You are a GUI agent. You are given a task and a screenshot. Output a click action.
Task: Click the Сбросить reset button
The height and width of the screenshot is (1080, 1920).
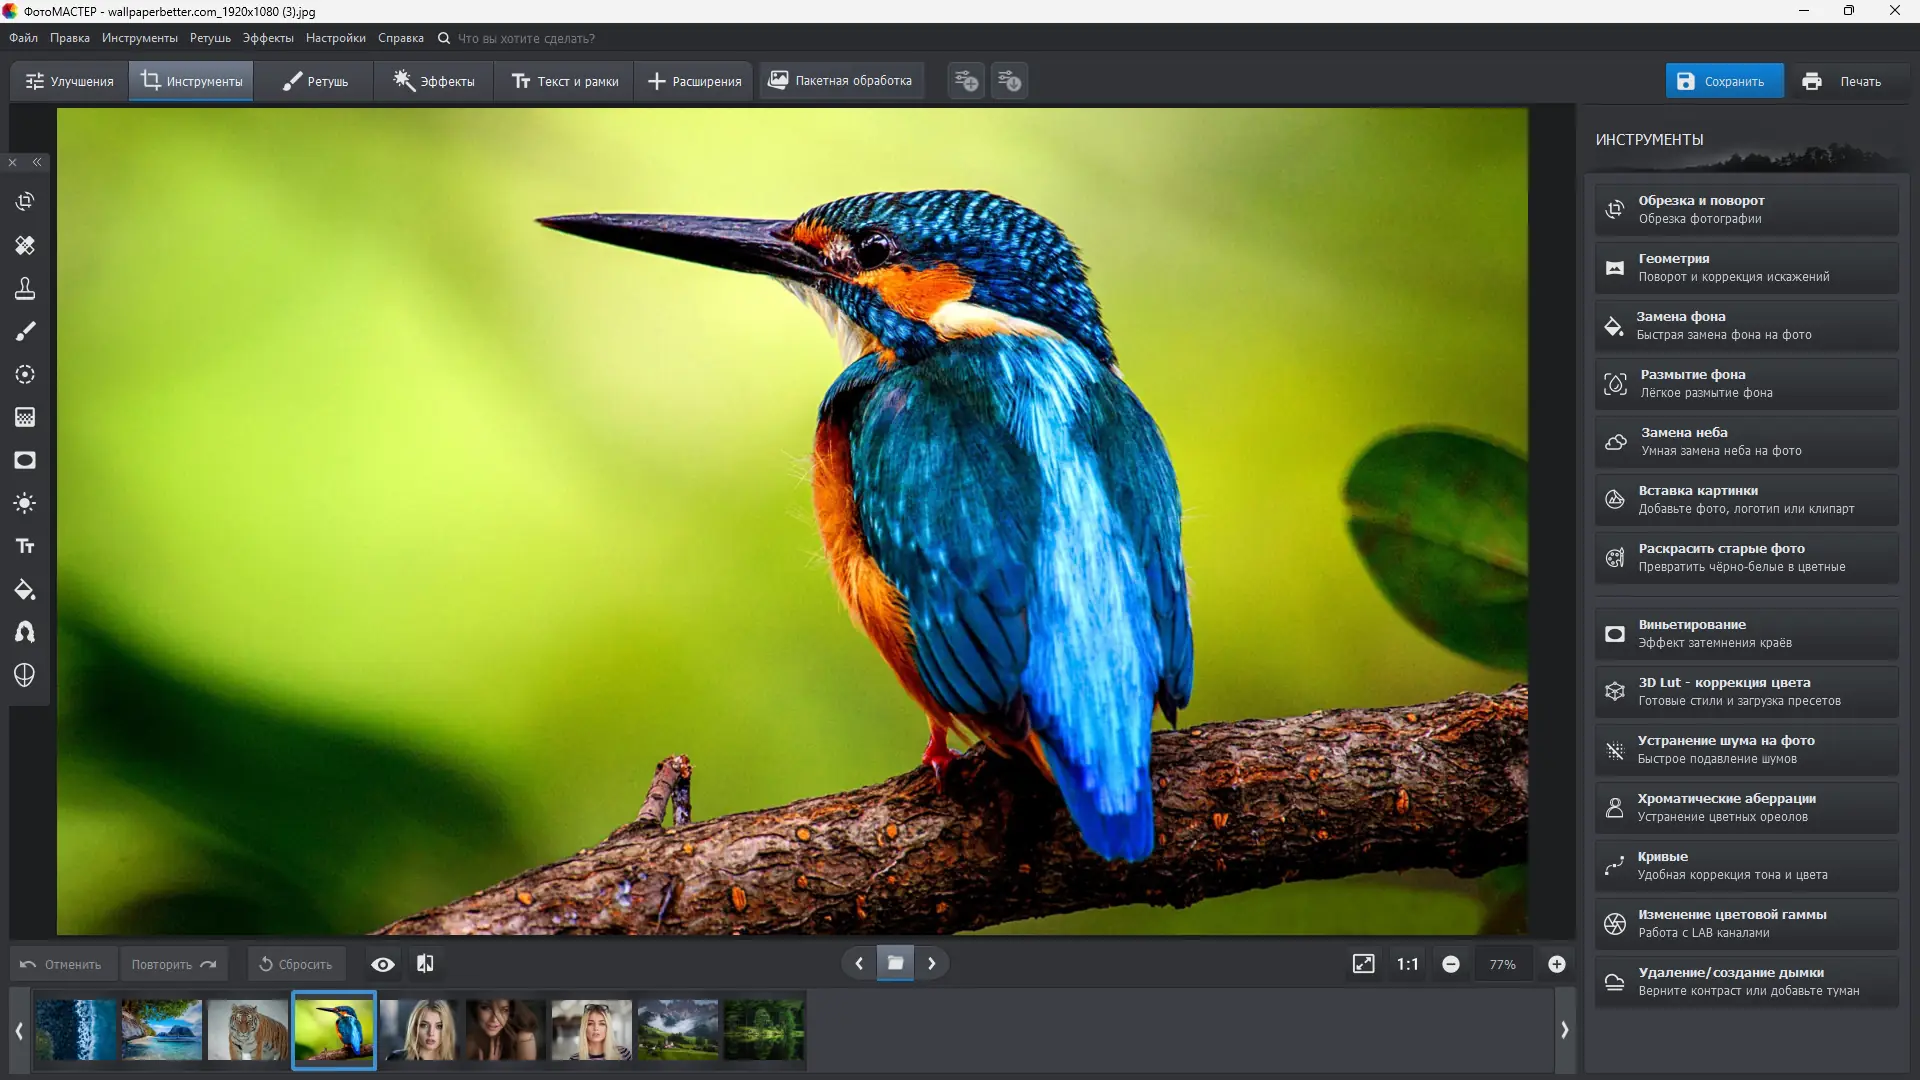pos(295,964)
